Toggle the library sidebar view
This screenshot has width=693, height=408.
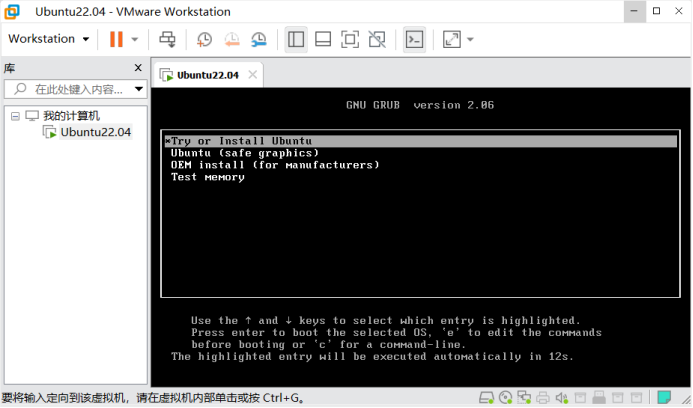coord(296,39)
